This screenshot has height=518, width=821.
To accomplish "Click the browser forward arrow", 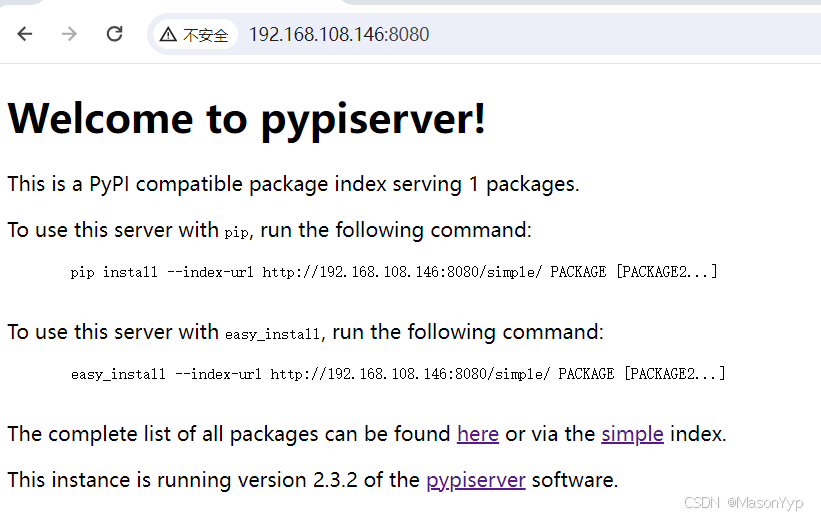I will [69, 34].
